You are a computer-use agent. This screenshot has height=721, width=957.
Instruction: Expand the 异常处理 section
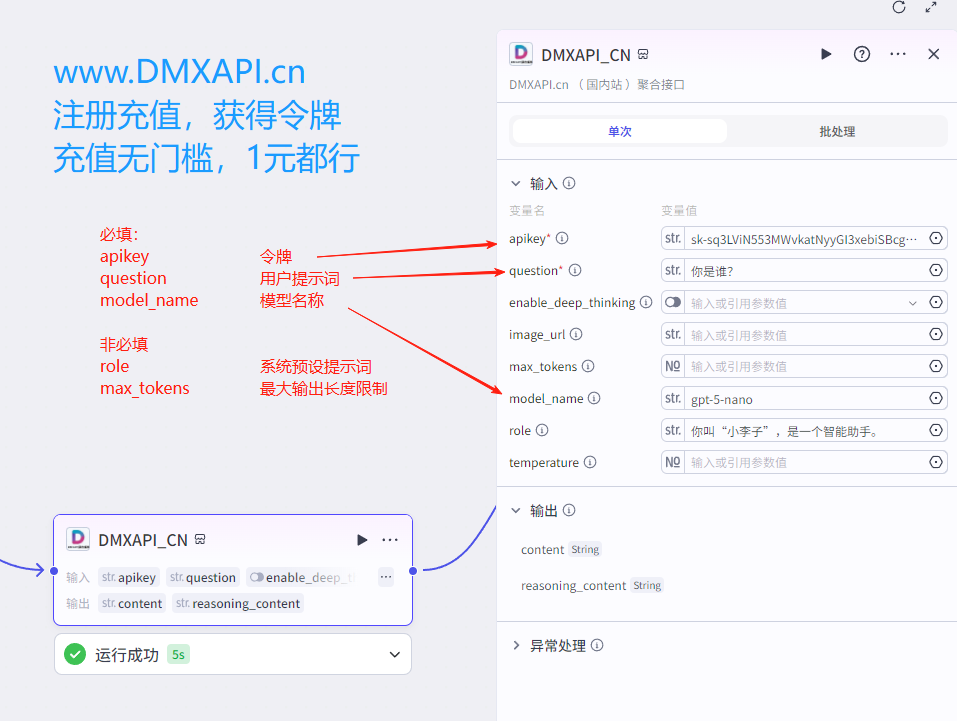tap(516, 645)
